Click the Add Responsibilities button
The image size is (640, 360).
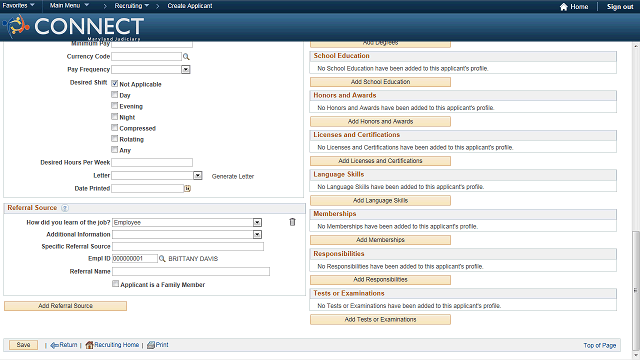pos(380,280)
